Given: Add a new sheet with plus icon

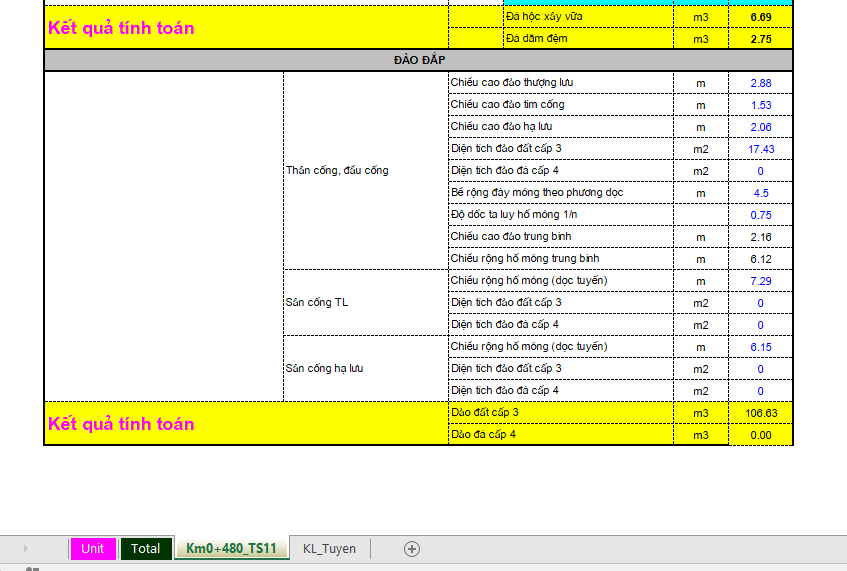Looking at the screenshot, I should 411,549.
